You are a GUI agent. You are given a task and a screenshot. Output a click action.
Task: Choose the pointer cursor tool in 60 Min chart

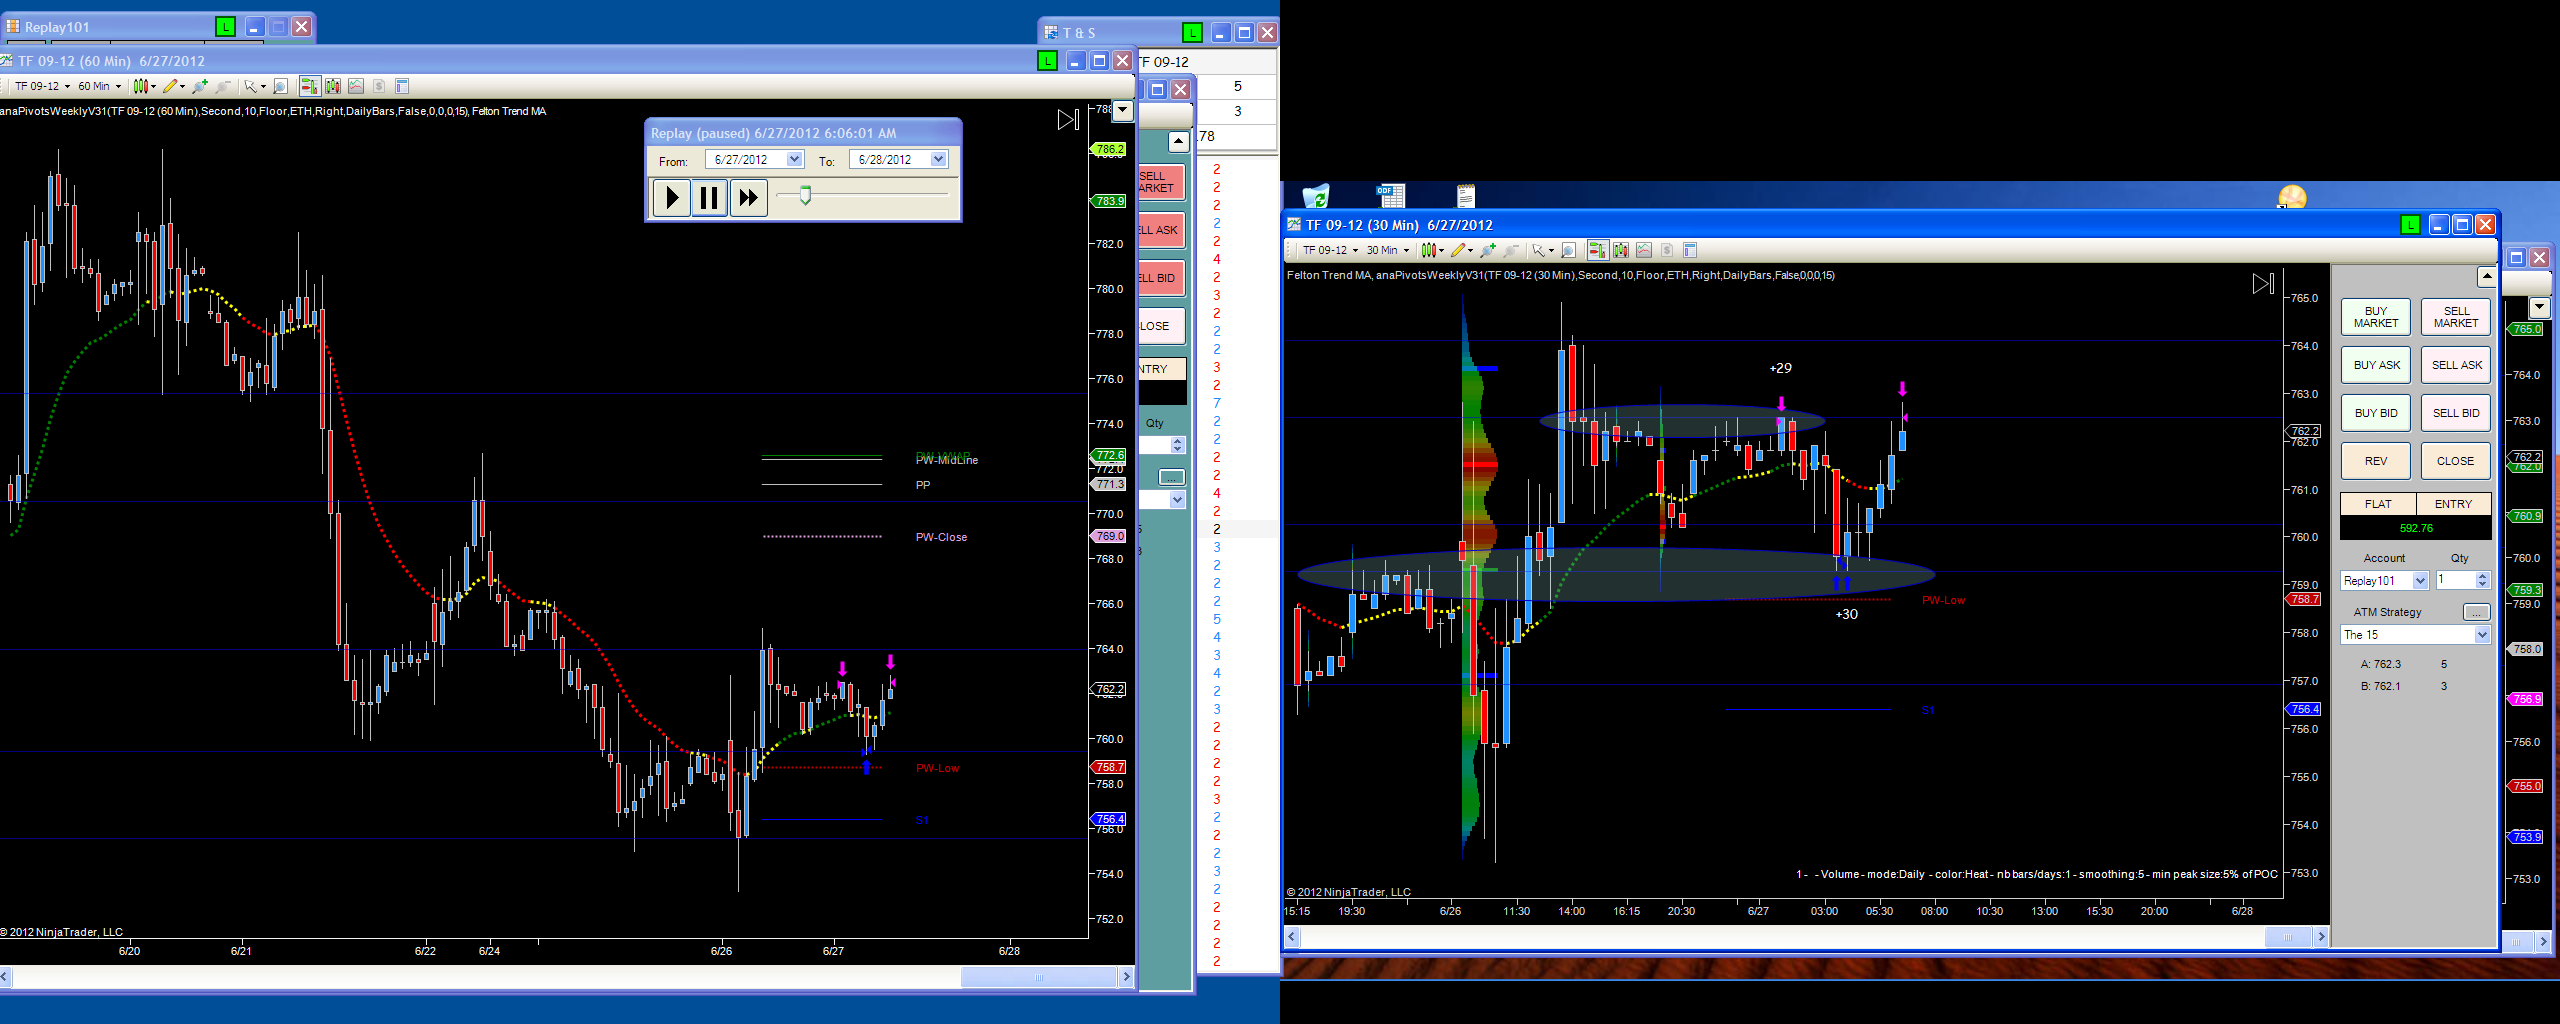[253, 86]
